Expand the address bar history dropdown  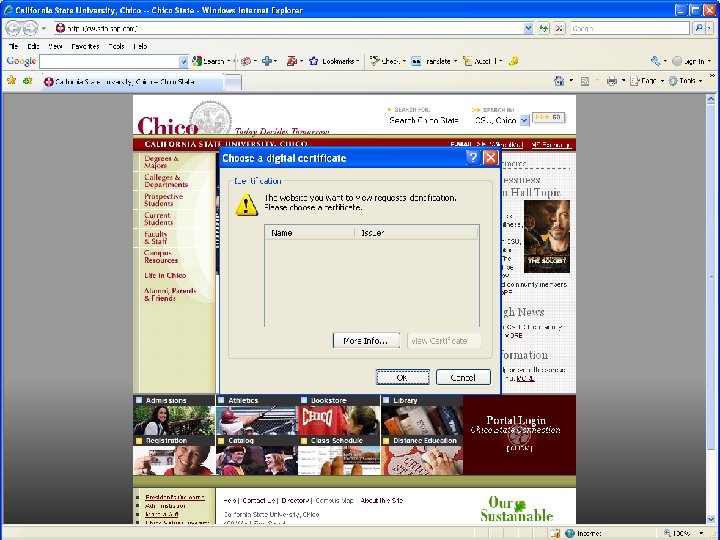coord(529,28)
